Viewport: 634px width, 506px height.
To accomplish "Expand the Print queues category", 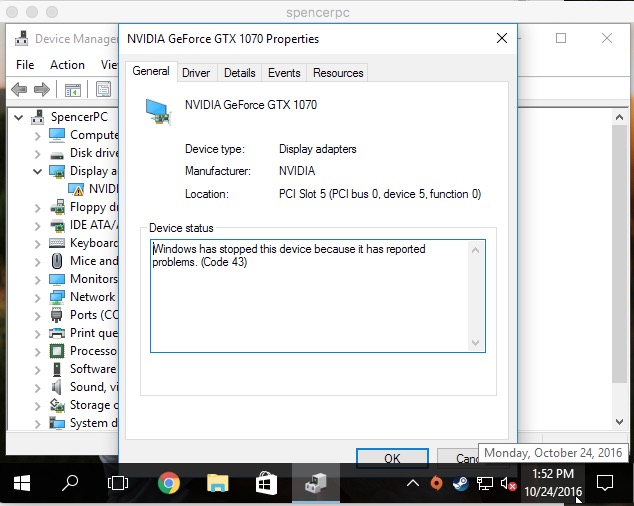I will pos(38,334).
